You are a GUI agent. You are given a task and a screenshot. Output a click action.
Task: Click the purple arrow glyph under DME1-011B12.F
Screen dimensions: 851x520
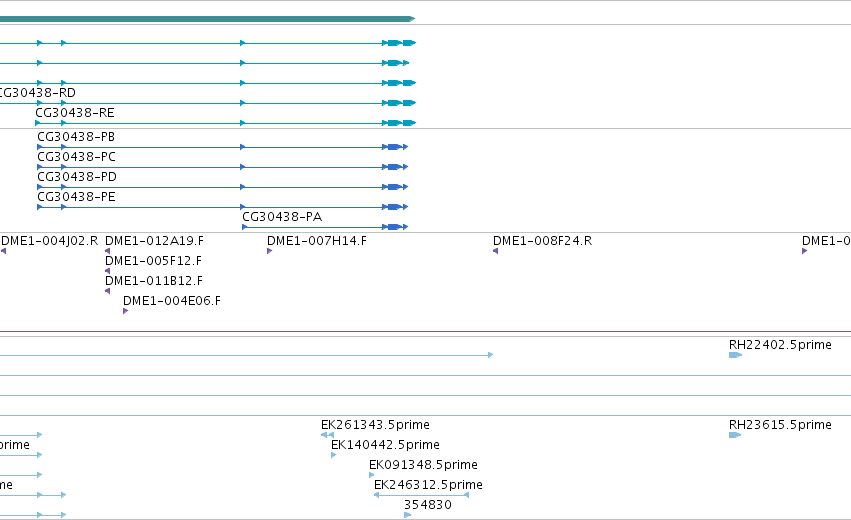(x=107, y=291)
